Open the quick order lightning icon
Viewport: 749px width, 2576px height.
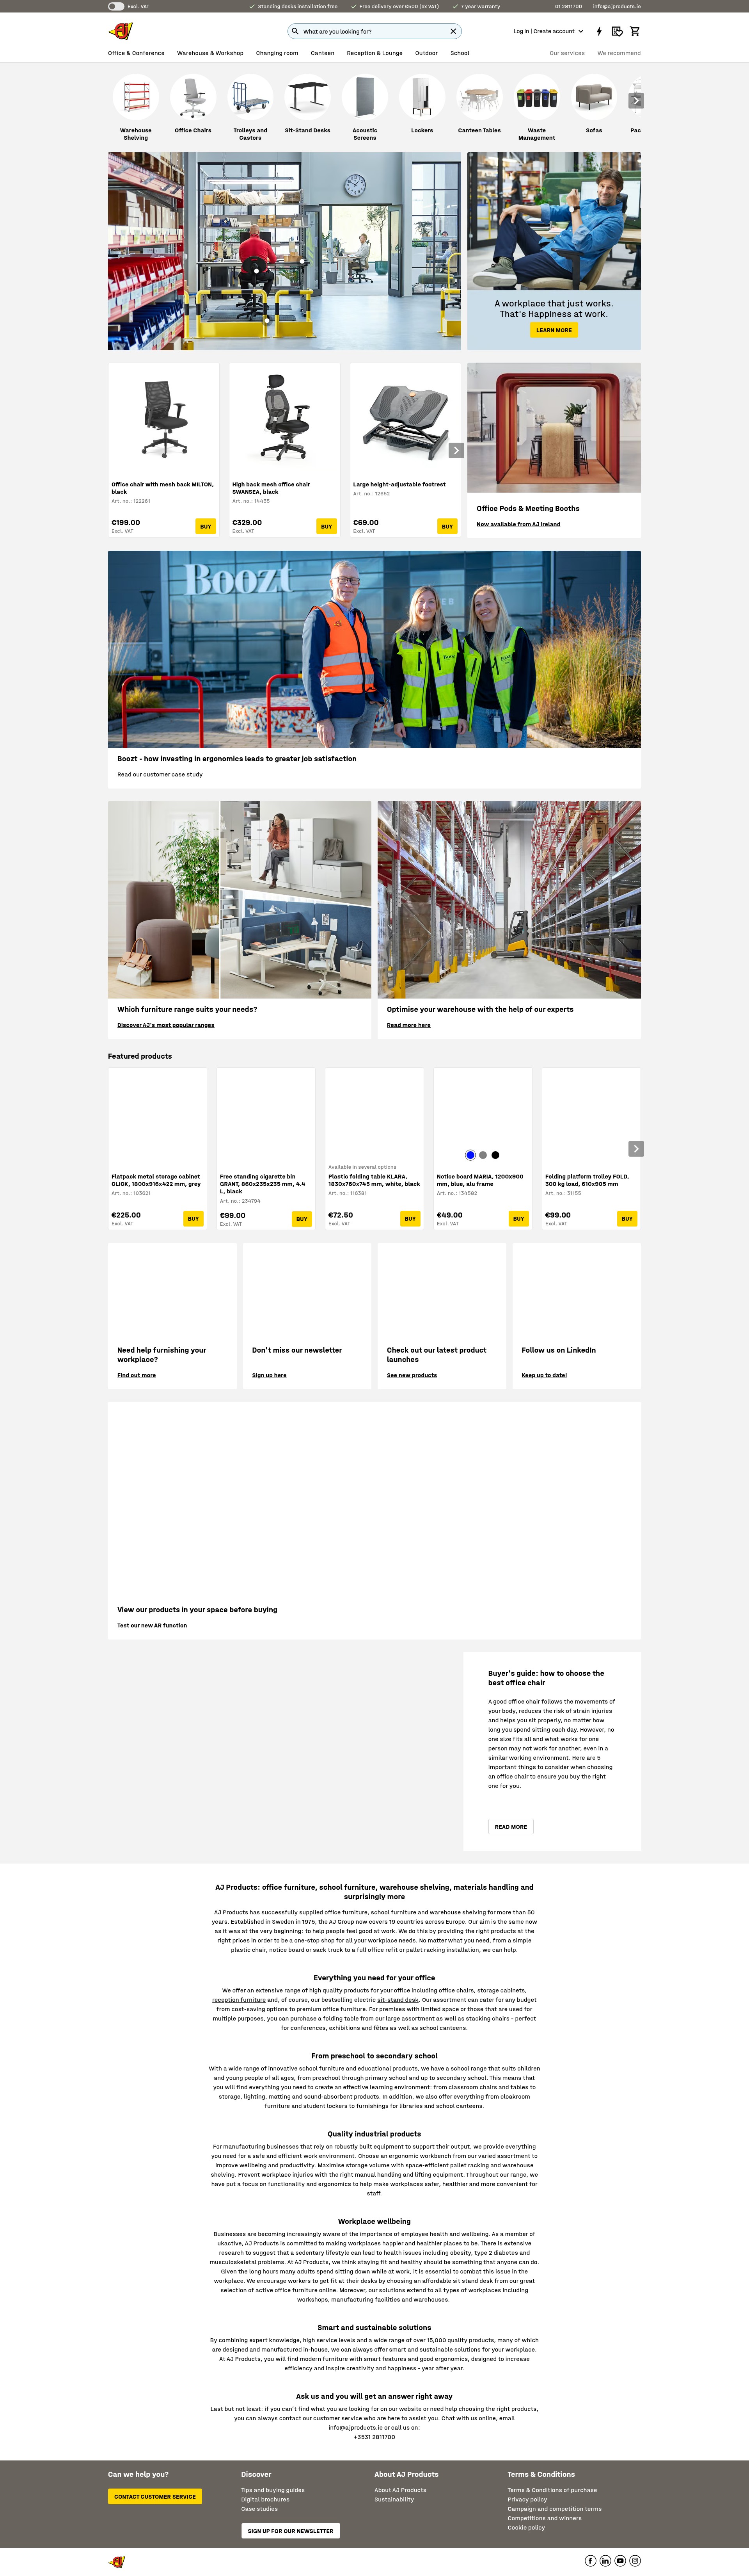click(x=599, y=31)
